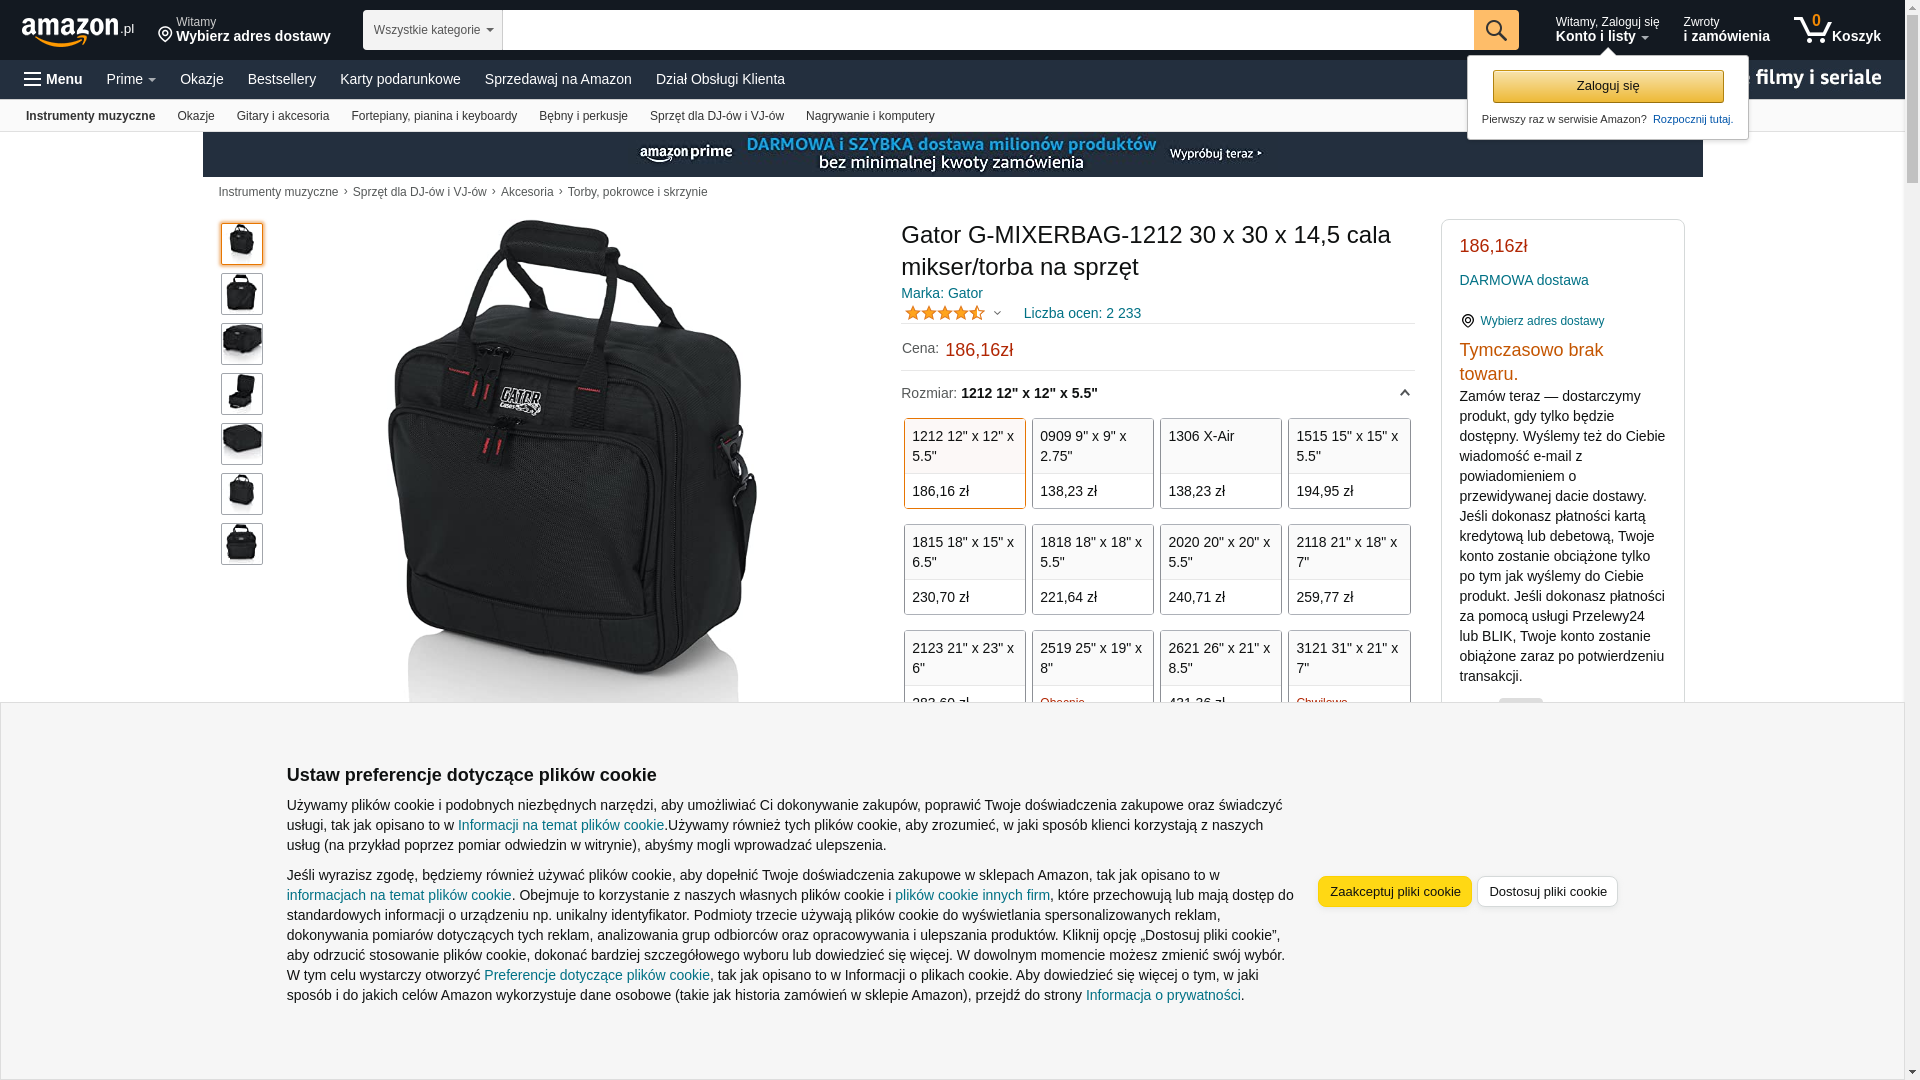Choose size option 0909 9" x 9" x 2.75"

click(x=1093, y=463)
